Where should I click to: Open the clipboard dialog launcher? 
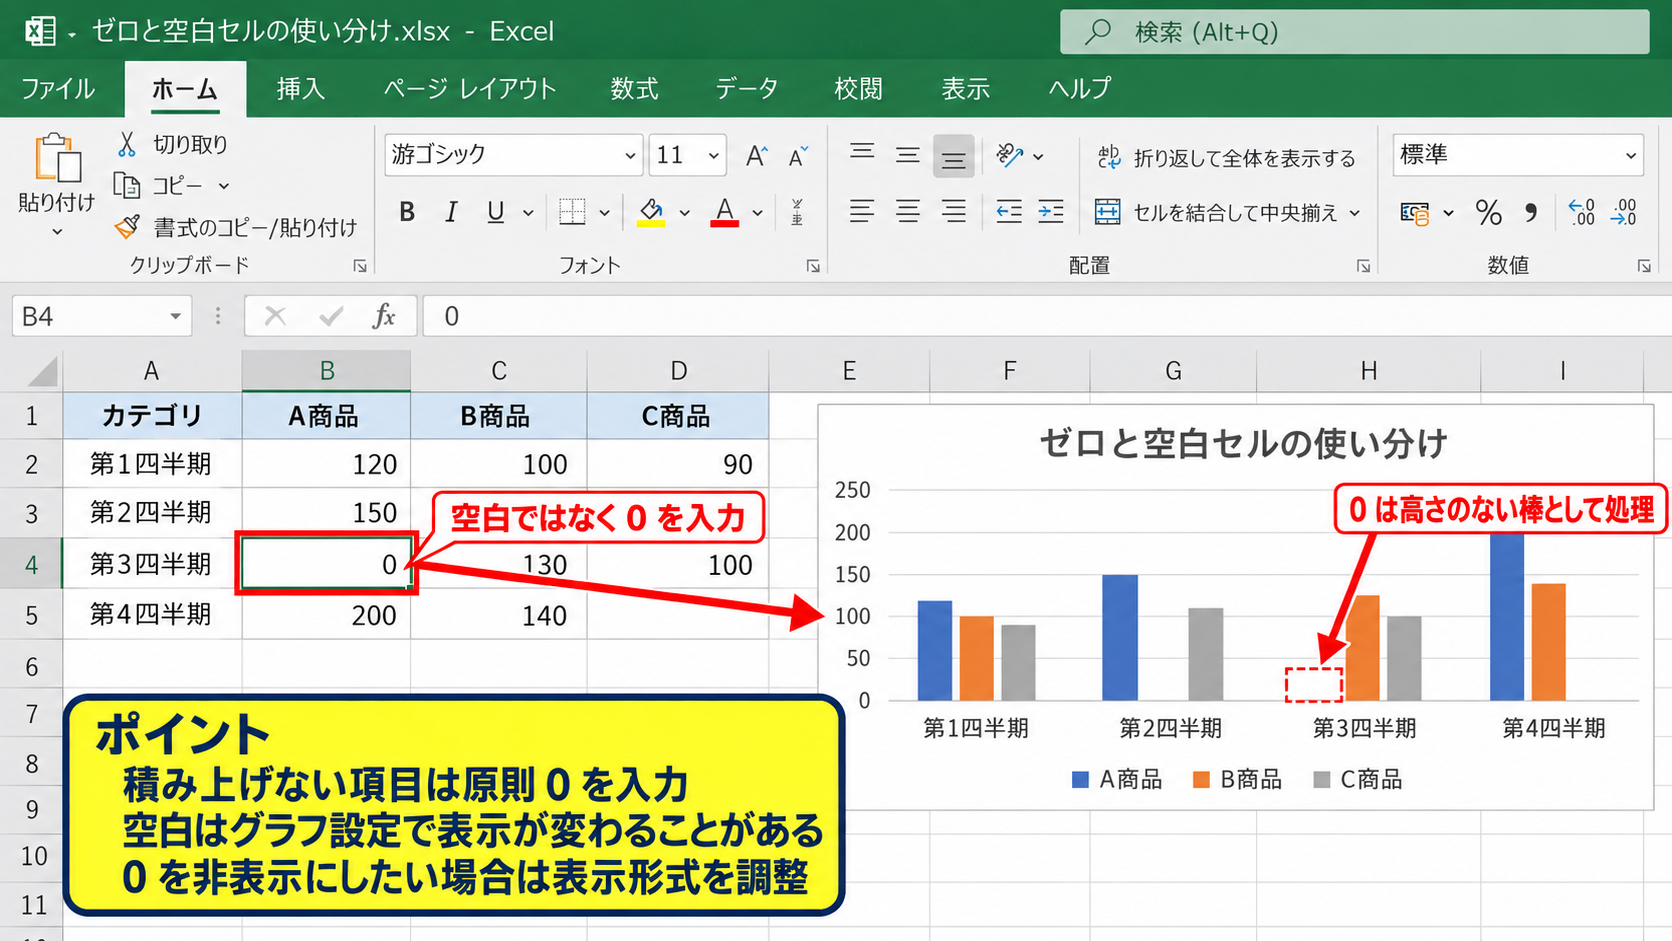point(360,266)
